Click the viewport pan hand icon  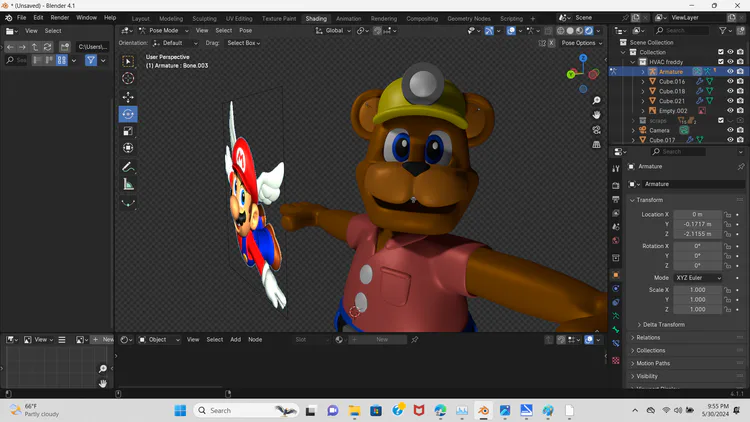(x=596, y=115)
